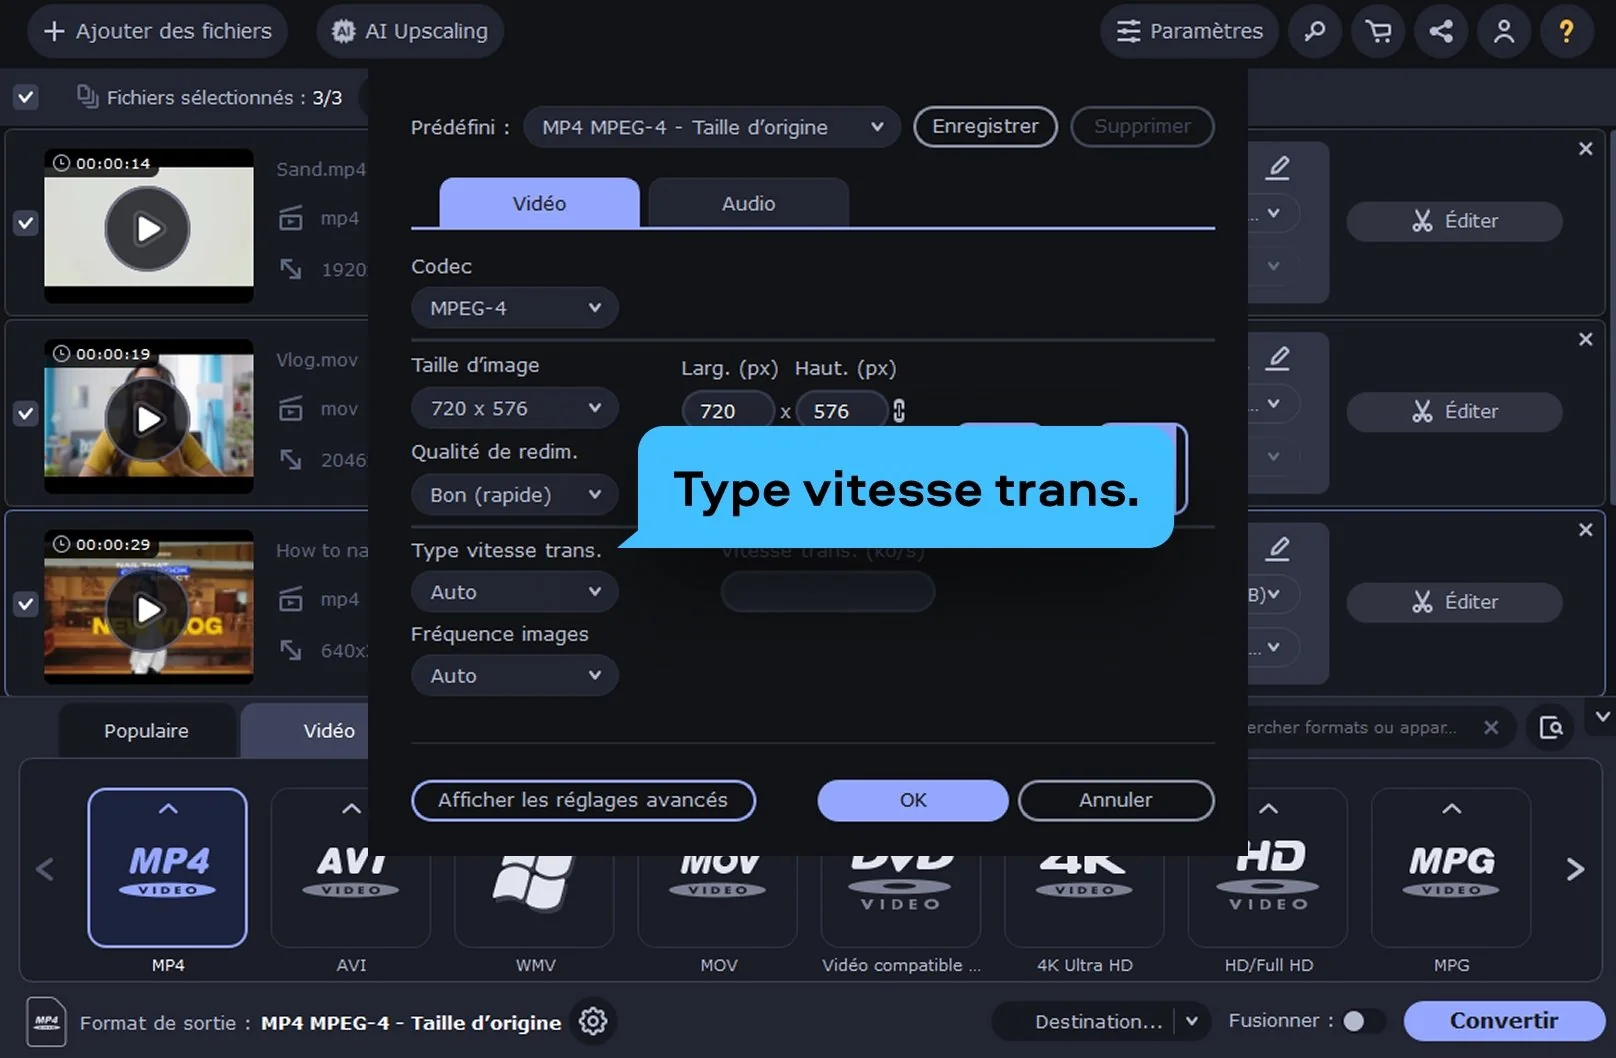Toggle the aspect ratio lock icon
Image resolution: width=1616 pixels, height=1058 pixels.
pyautogui.click(x=899, y=411)
